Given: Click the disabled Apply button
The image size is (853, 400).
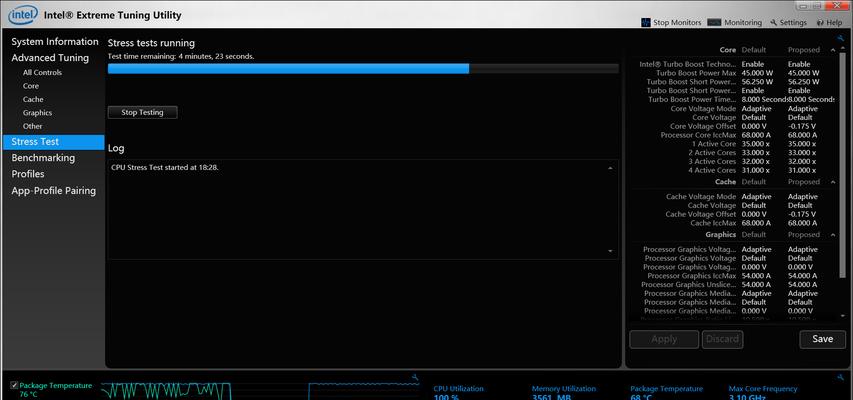Looking at the screenshot, I should pos(664,339).
